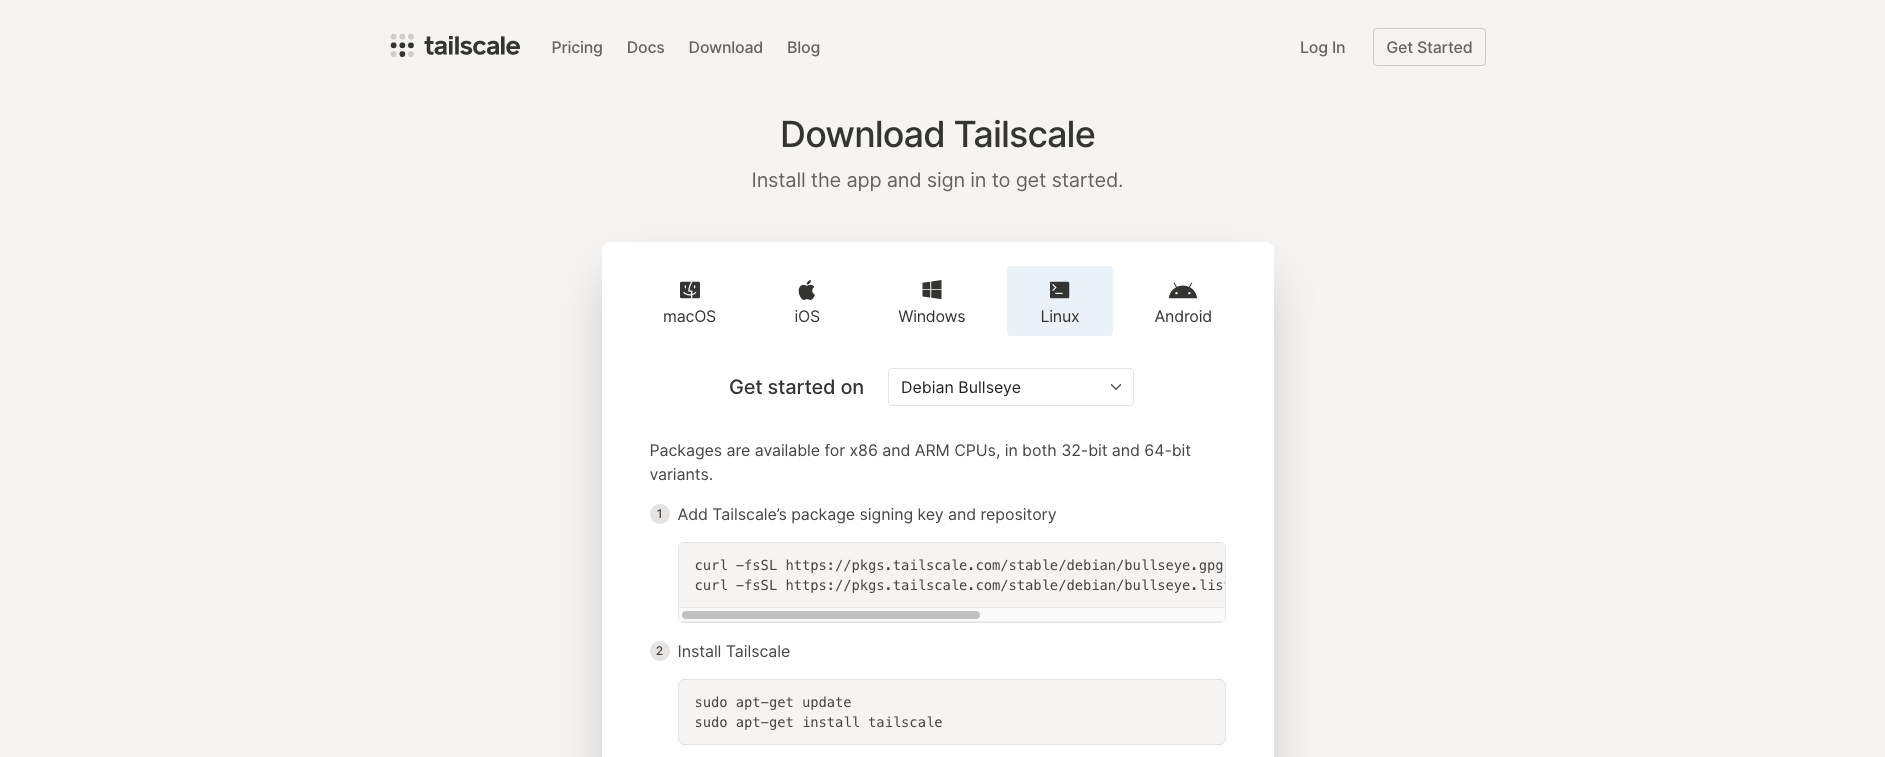The image size is (1885, 757).
Task: Switch to the Android tab label
Action: 1183,316
